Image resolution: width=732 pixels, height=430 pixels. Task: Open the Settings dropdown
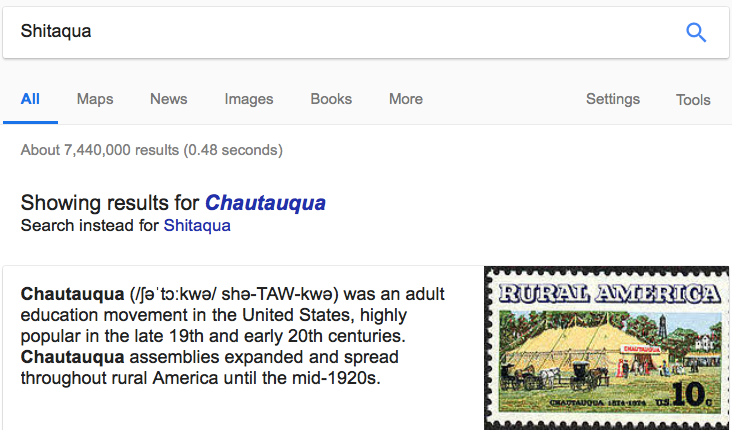coord(613,99)
